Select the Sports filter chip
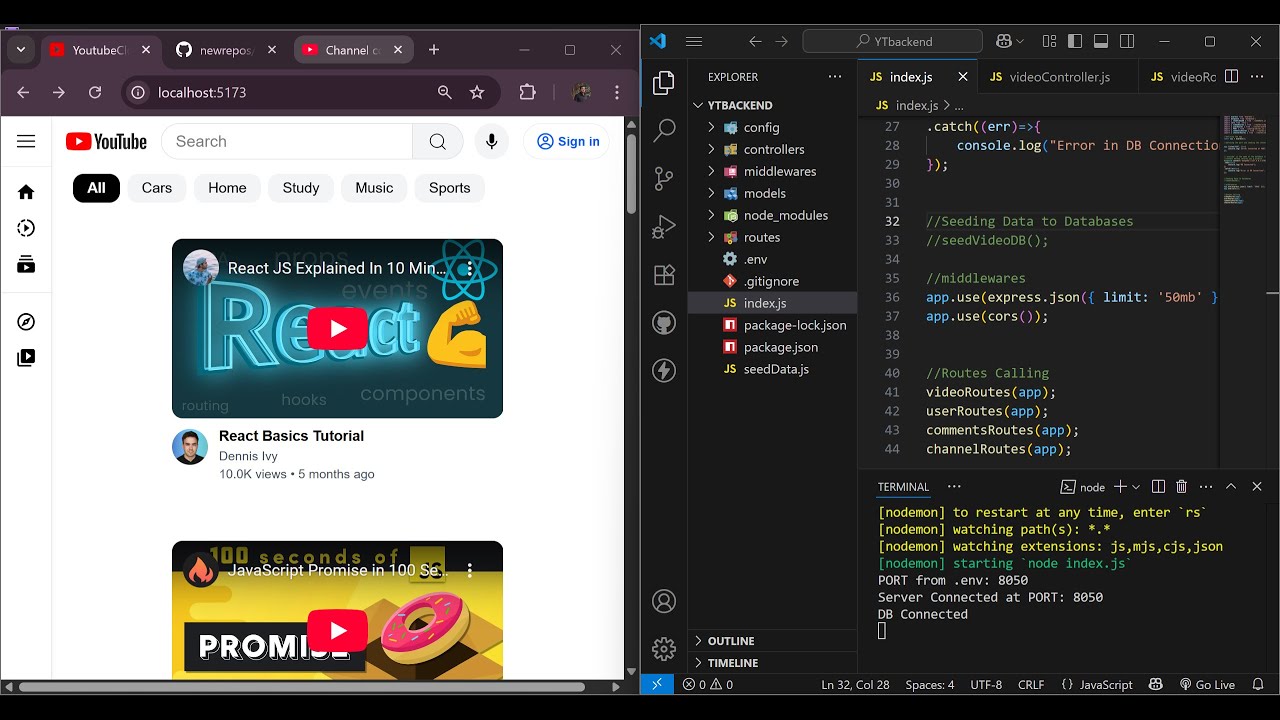The width and height of the screenshot is (1280, 720). click(450, 188)
